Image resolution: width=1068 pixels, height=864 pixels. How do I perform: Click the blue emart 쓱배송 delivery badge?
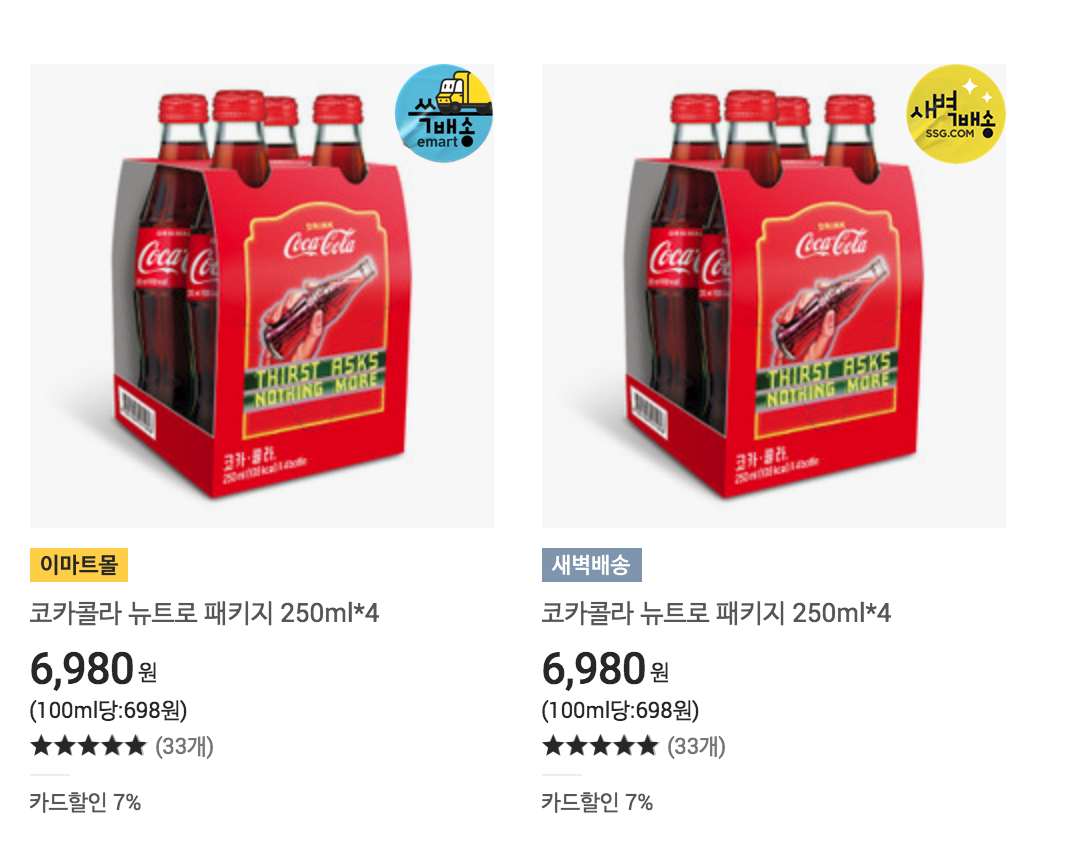point(444,113)
